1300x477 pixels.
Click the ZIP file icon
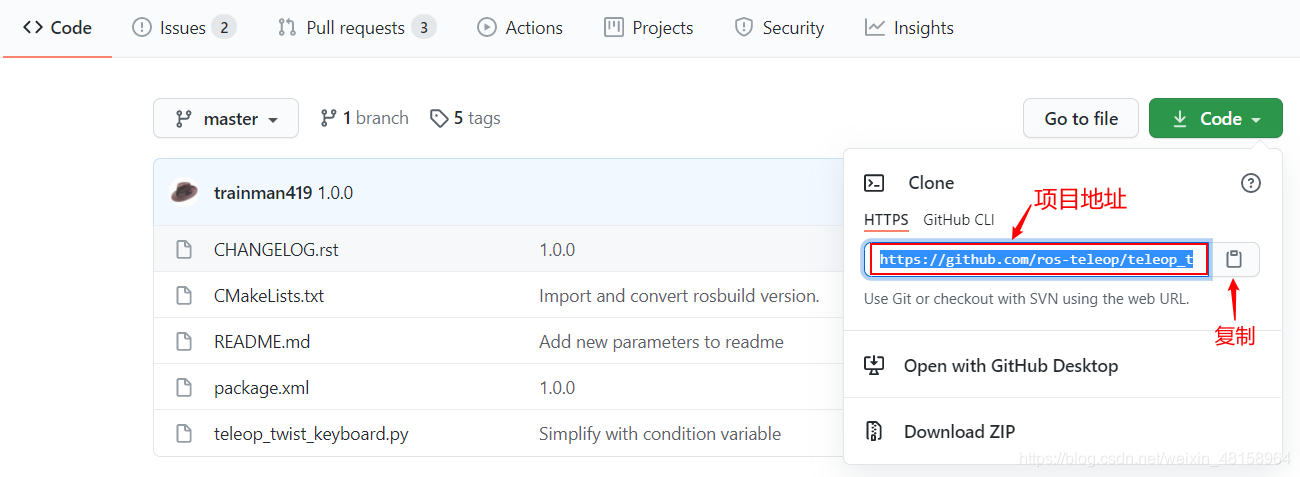tap(874, 432)
